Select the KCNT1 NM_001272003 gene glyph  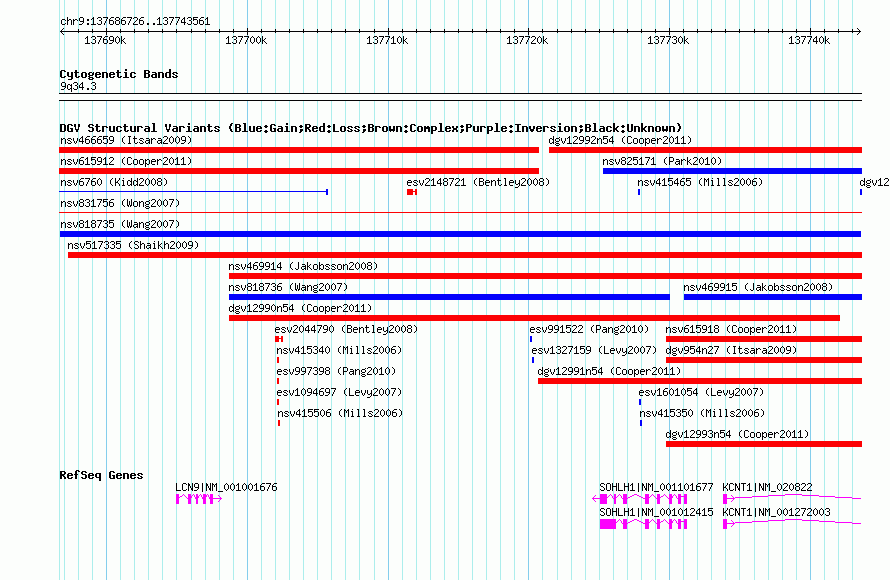click(x=792, y=523)
